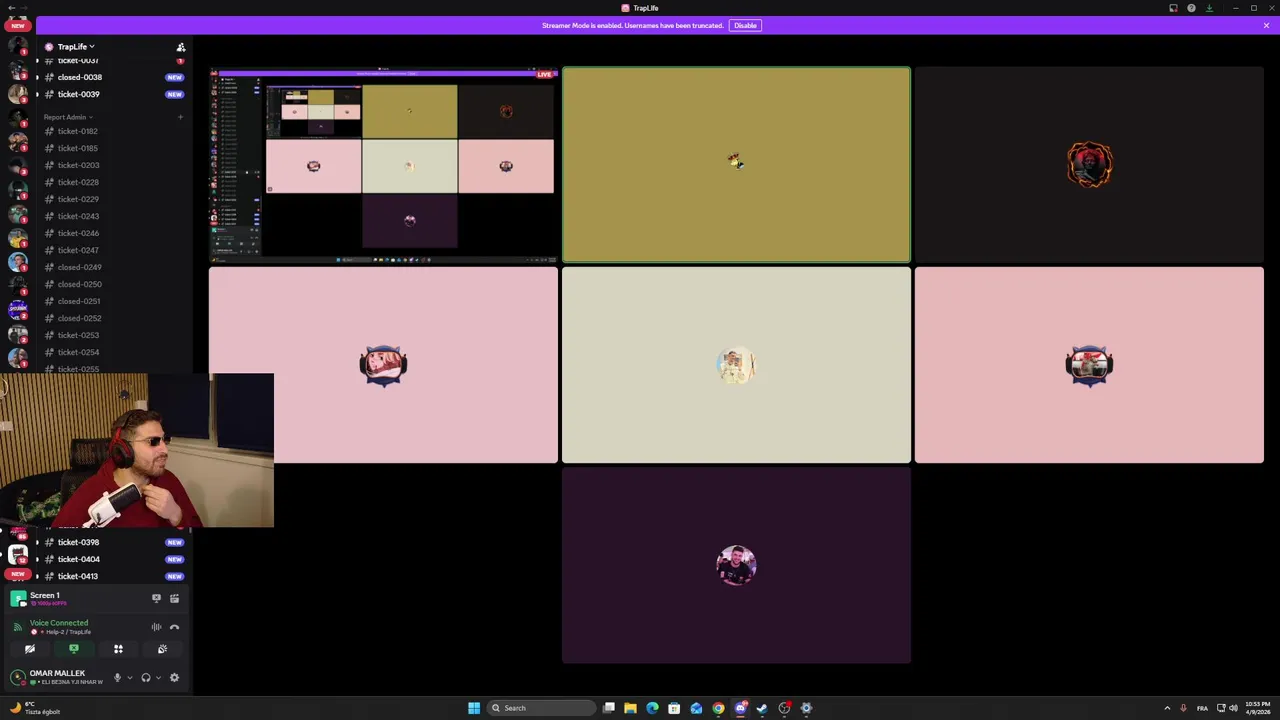Focus the black tile with red avatar
The width and height of the screenshot is (1280, 720).
(x=1089, y=165)
